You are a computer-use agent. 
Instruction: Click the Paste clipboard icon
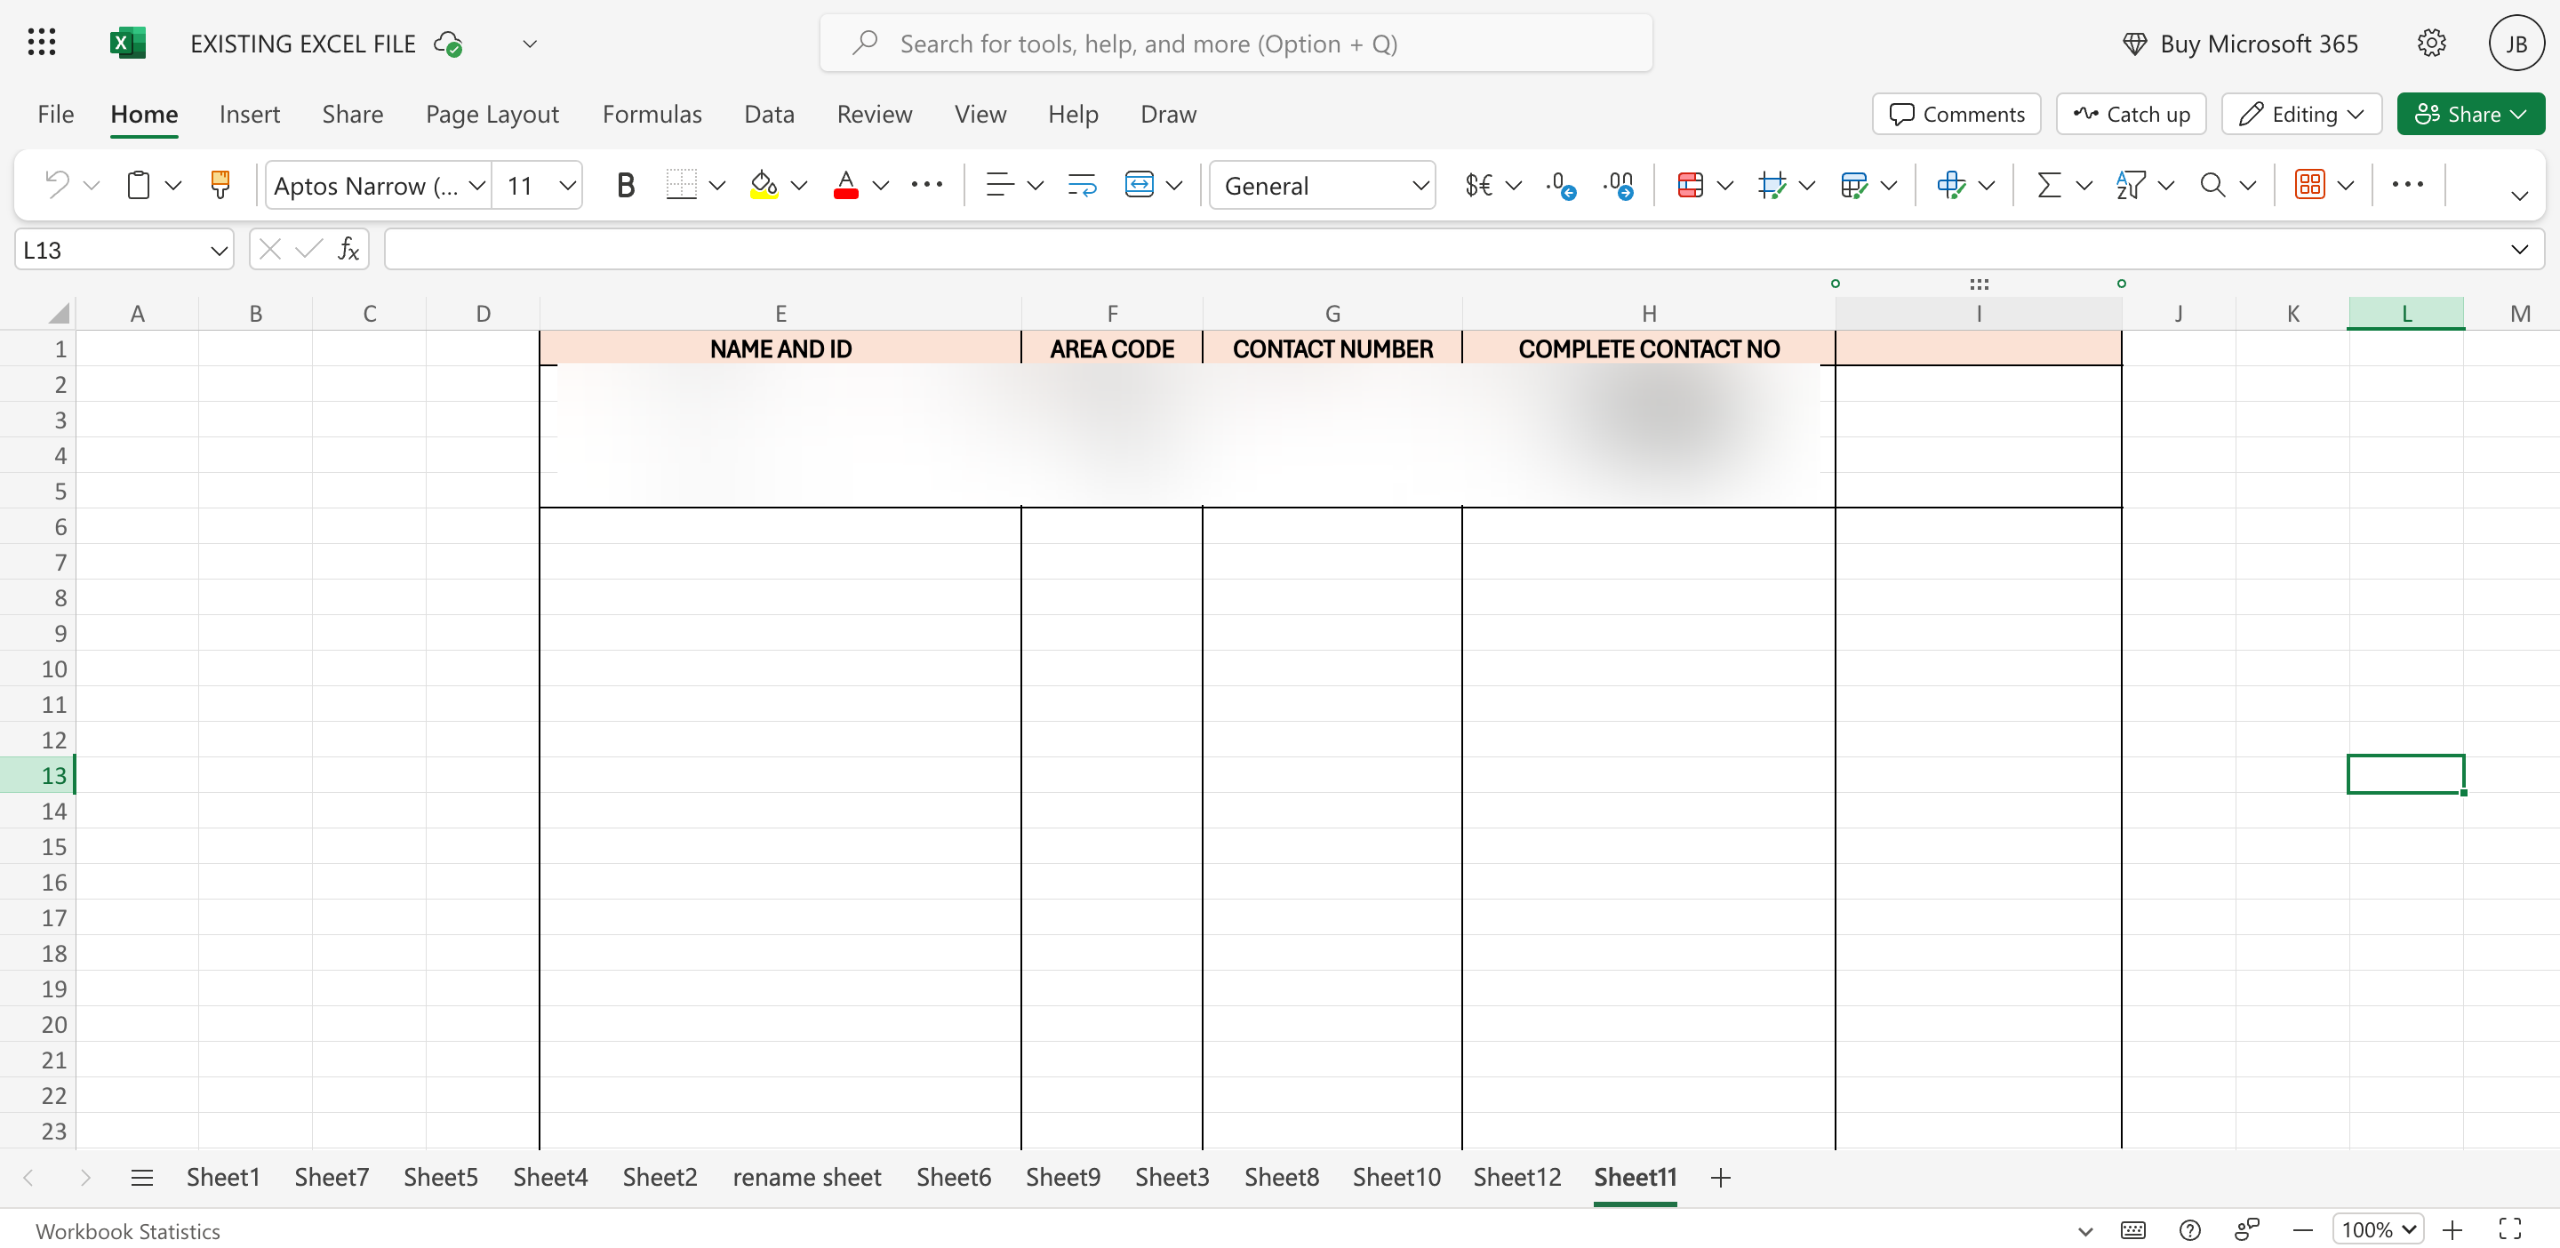click(x=139, y=185)
